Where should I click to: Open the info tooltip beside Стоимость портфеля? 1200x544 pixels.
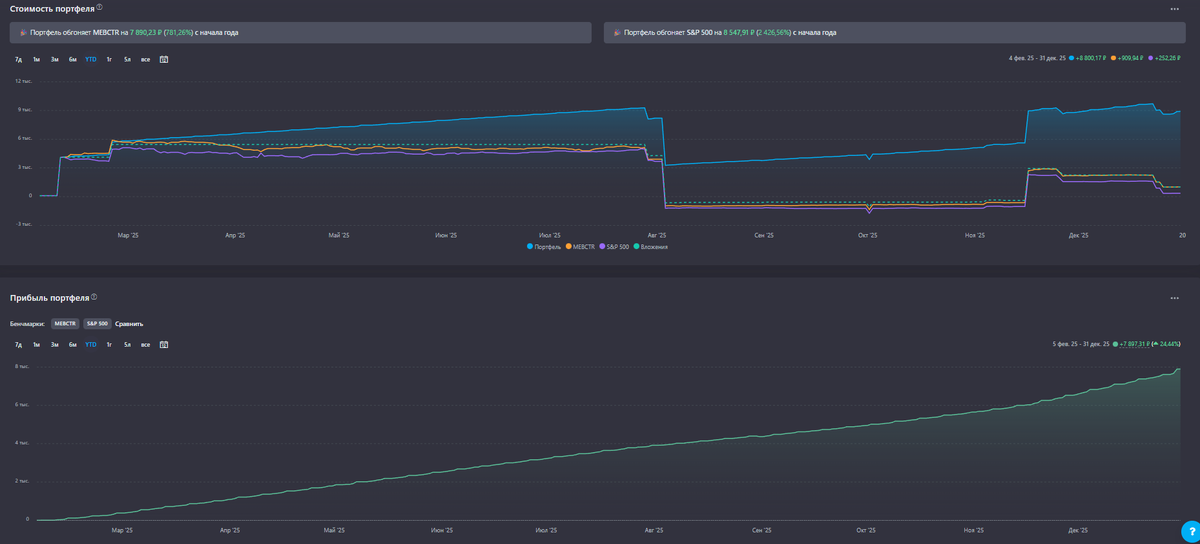coord(100,8)
